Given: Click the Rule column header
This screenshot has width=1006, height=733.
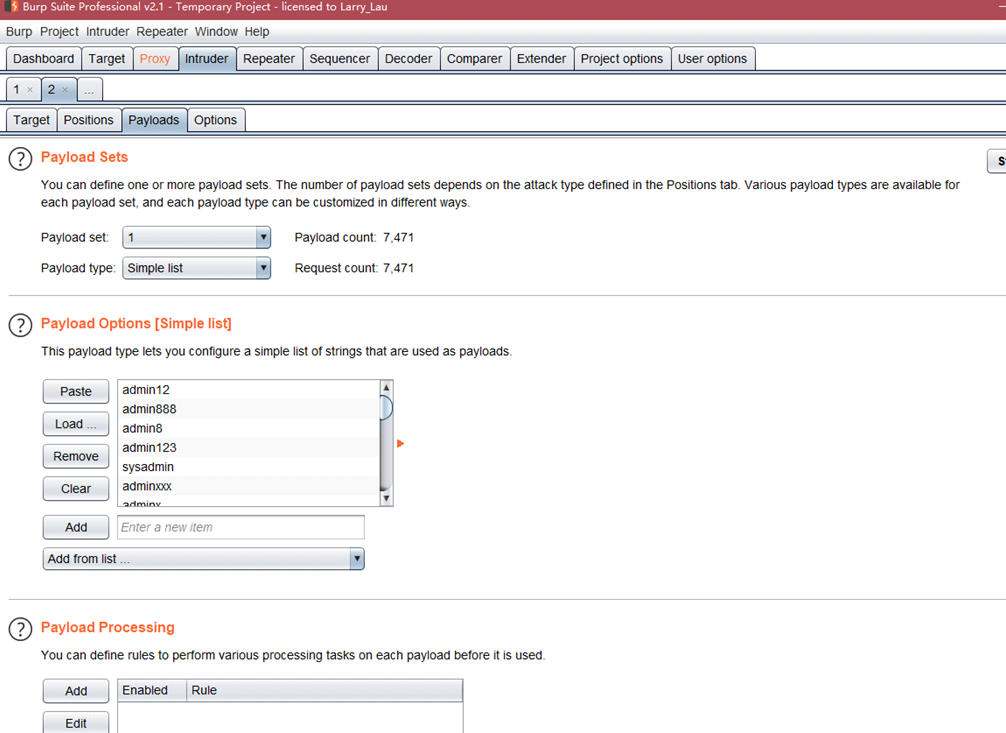Looking at the screenshot, I should pyautogui.click(x=324, y=691).
